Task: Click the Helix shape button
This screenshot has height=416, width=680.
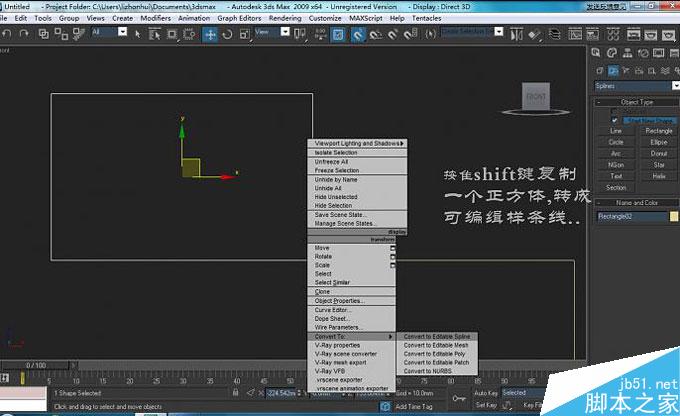Action: [659, 176]
